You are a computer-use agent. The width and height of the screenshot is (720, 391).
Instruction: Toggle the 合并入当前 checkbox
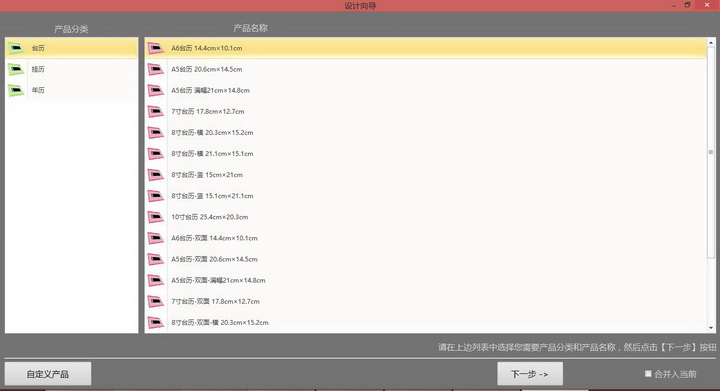pos(648,374)
